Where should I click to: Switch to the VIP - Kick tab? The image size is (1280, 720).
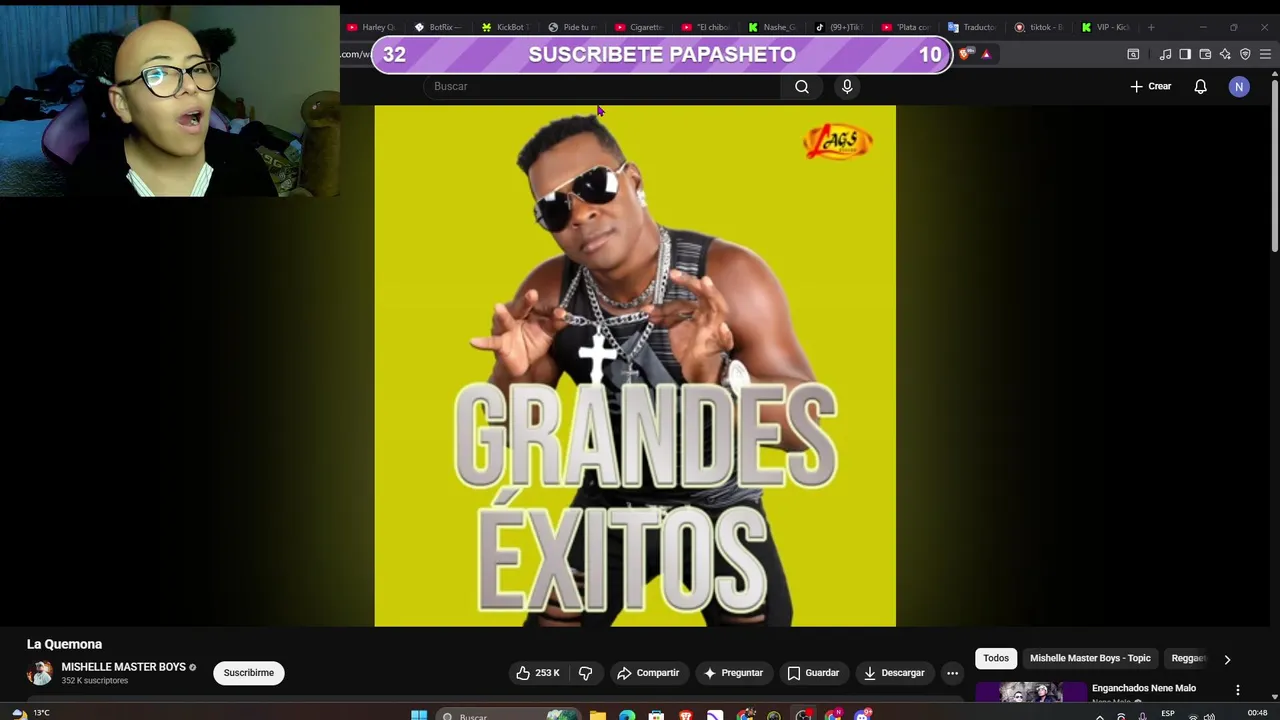pos(1107,27)
